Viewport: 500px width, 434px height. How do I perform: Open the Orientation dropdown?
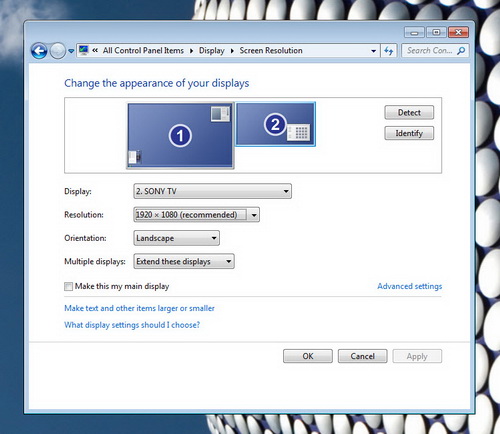click(x=176, y=238)
